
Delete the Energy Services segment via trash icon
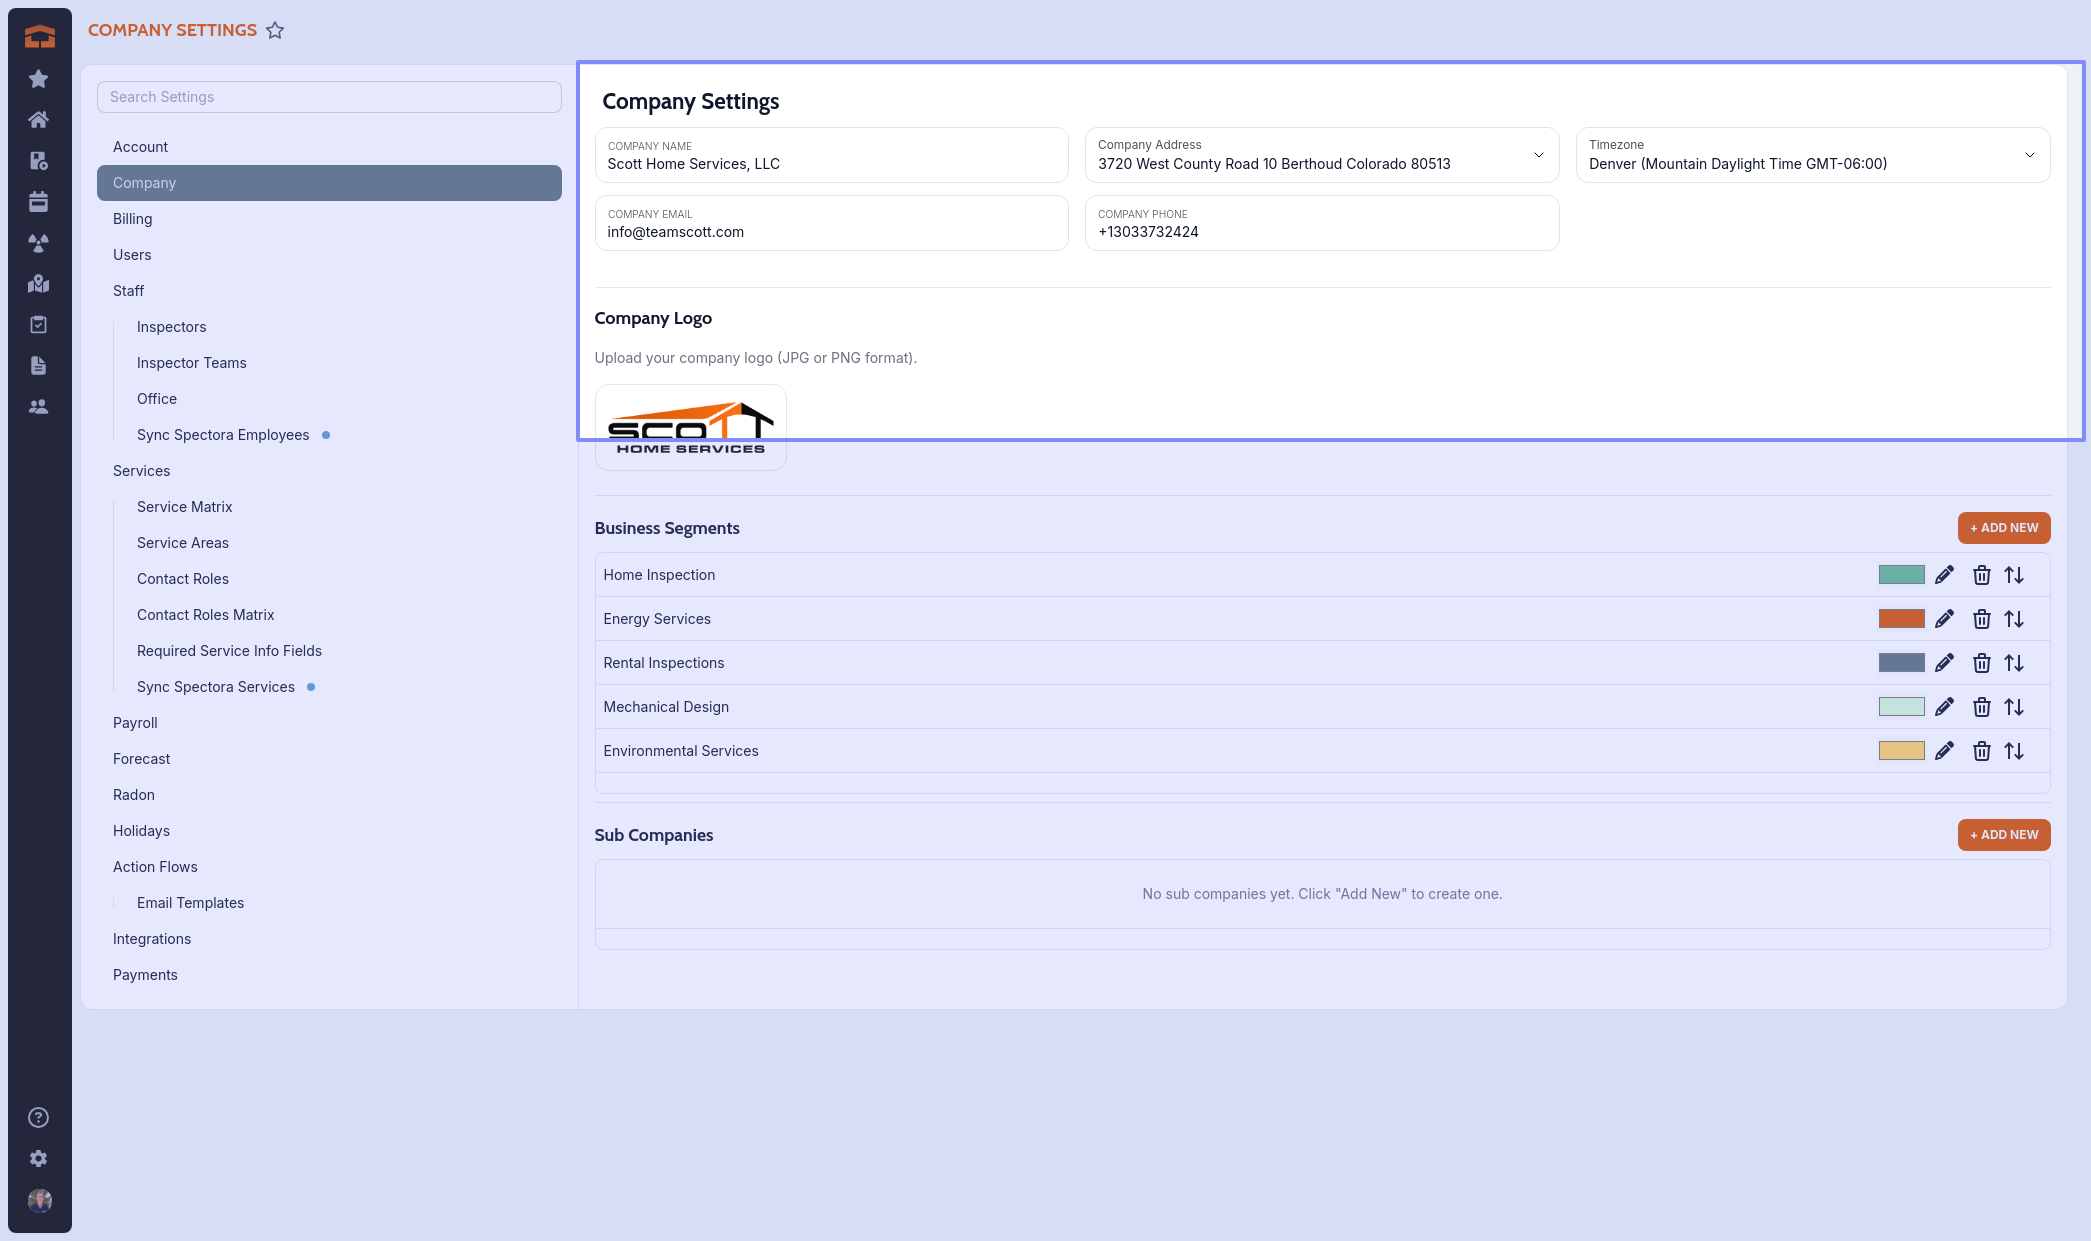(x=1981, y=619)
